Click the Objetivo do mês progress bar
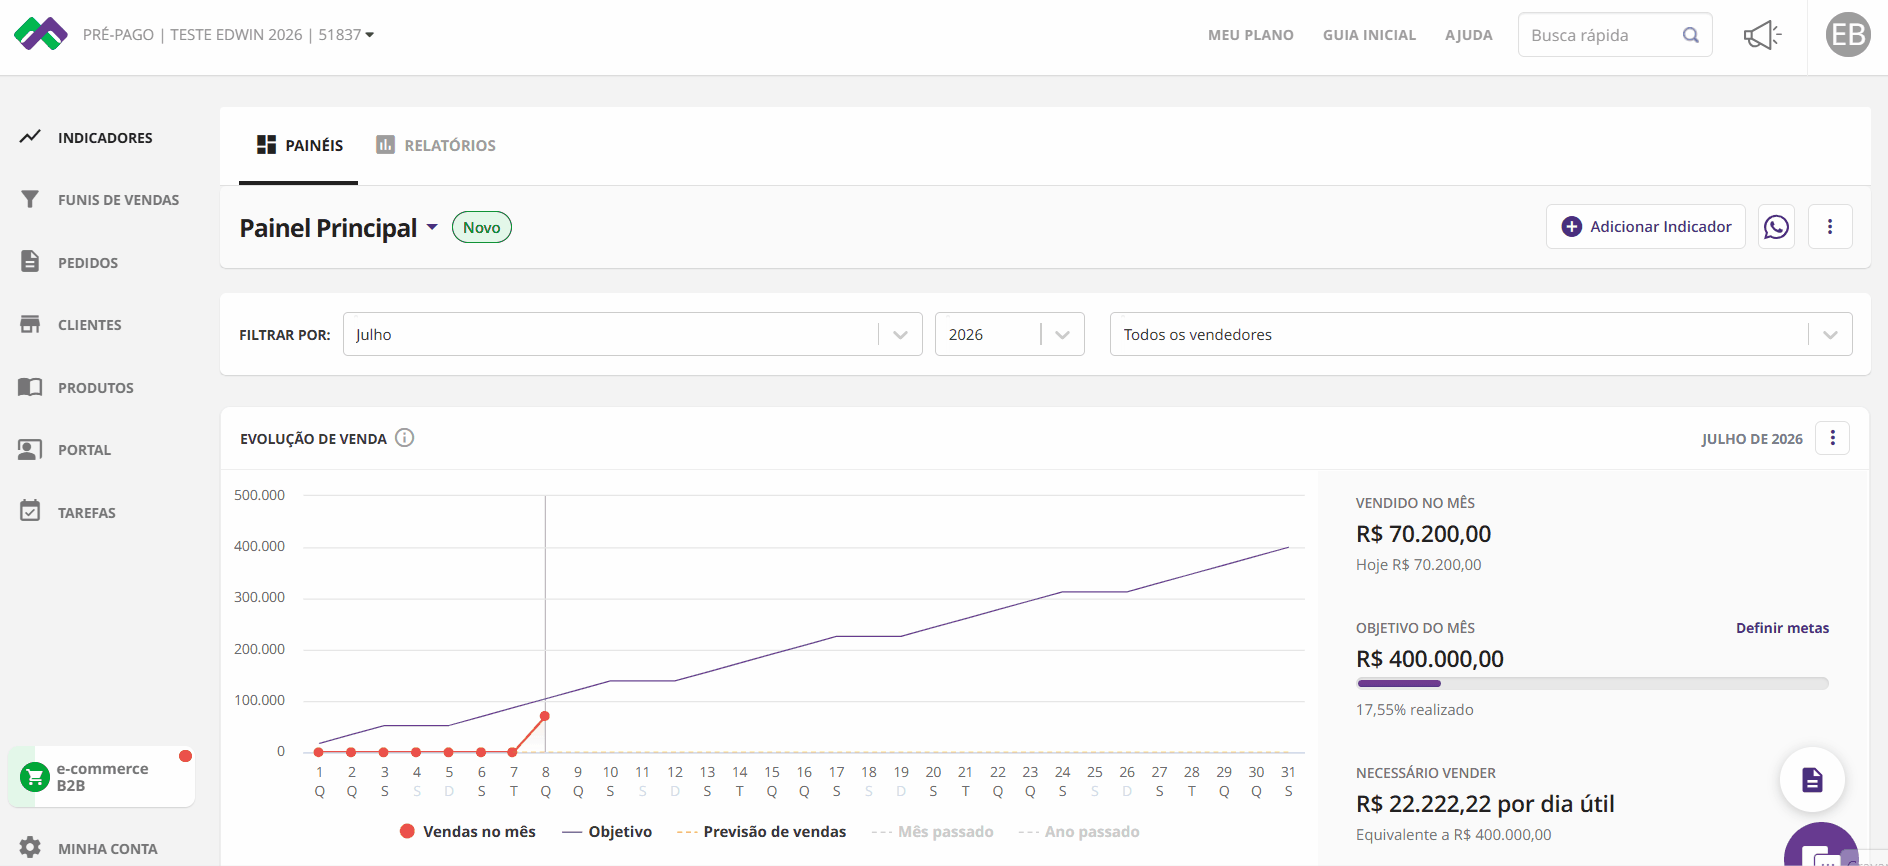This screenshot has width=1888, height=866. point(1592,684)
